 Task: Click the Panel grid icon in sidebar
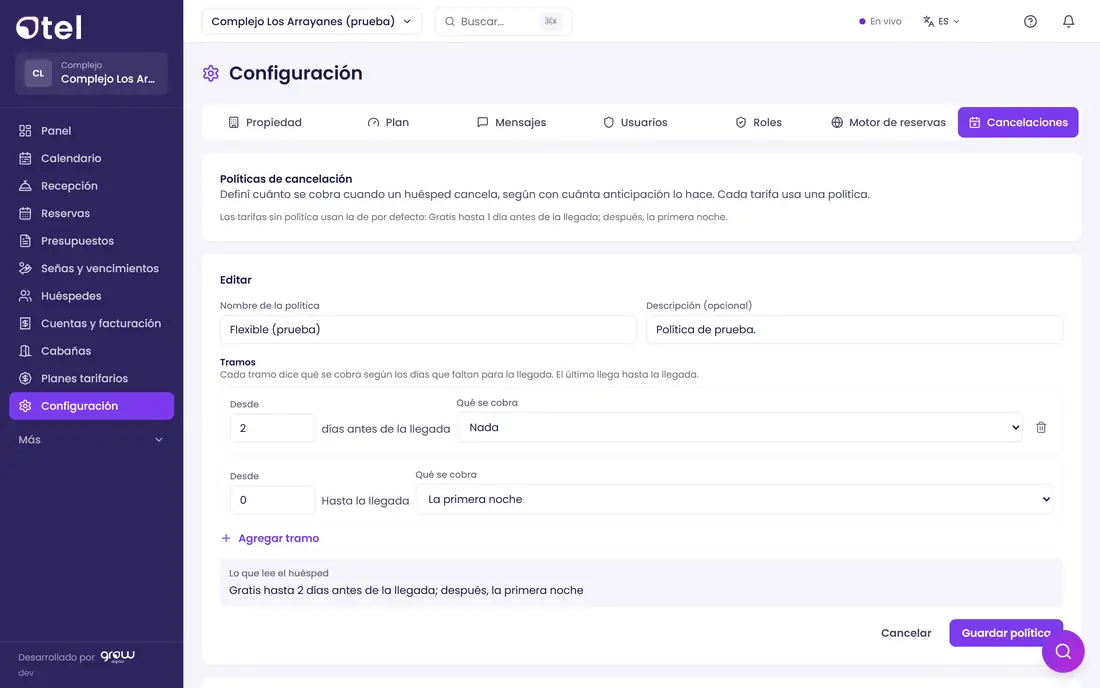coord(25,130)
